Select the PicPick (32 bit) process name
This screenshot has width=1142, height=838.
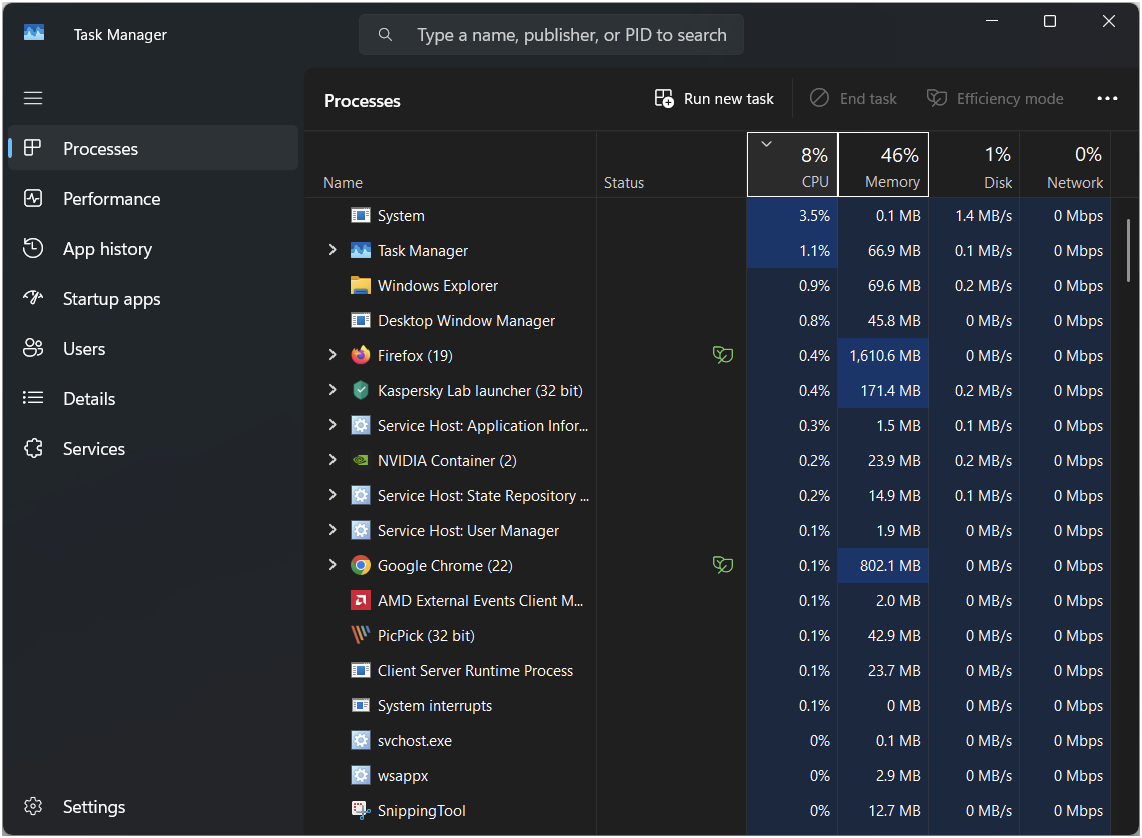tap(426, 635)
